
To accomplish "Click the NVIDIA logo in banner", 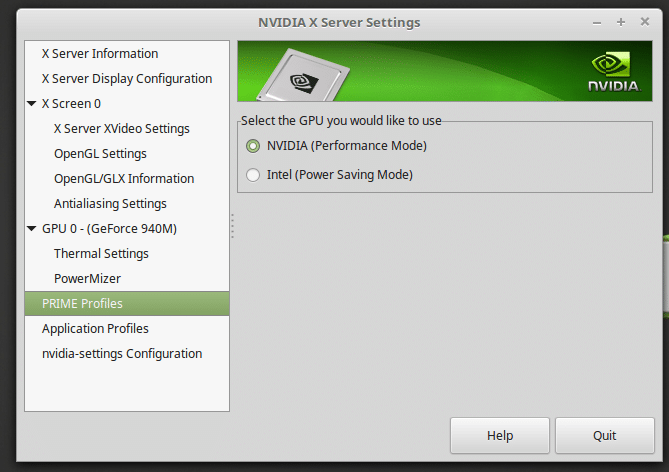I will [x=613, y=72].
